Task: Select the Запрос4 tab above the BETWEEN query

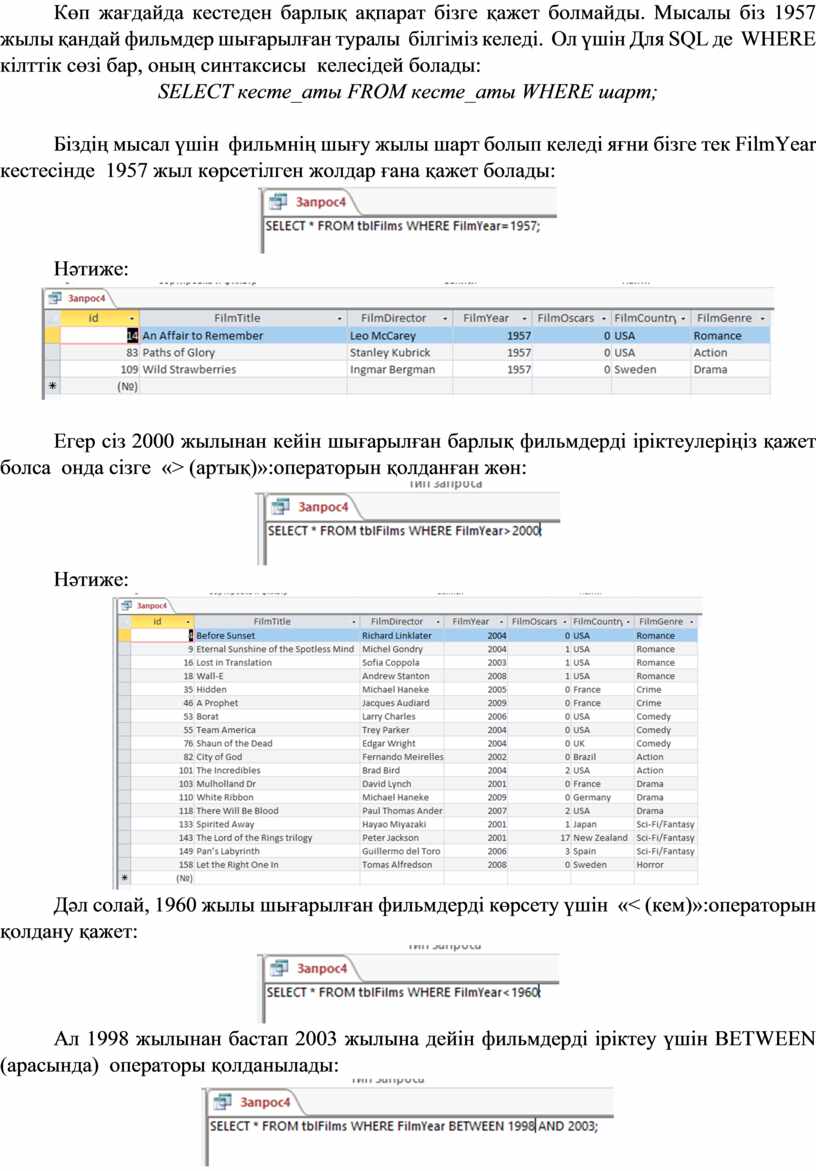Action: [253, 1102]
